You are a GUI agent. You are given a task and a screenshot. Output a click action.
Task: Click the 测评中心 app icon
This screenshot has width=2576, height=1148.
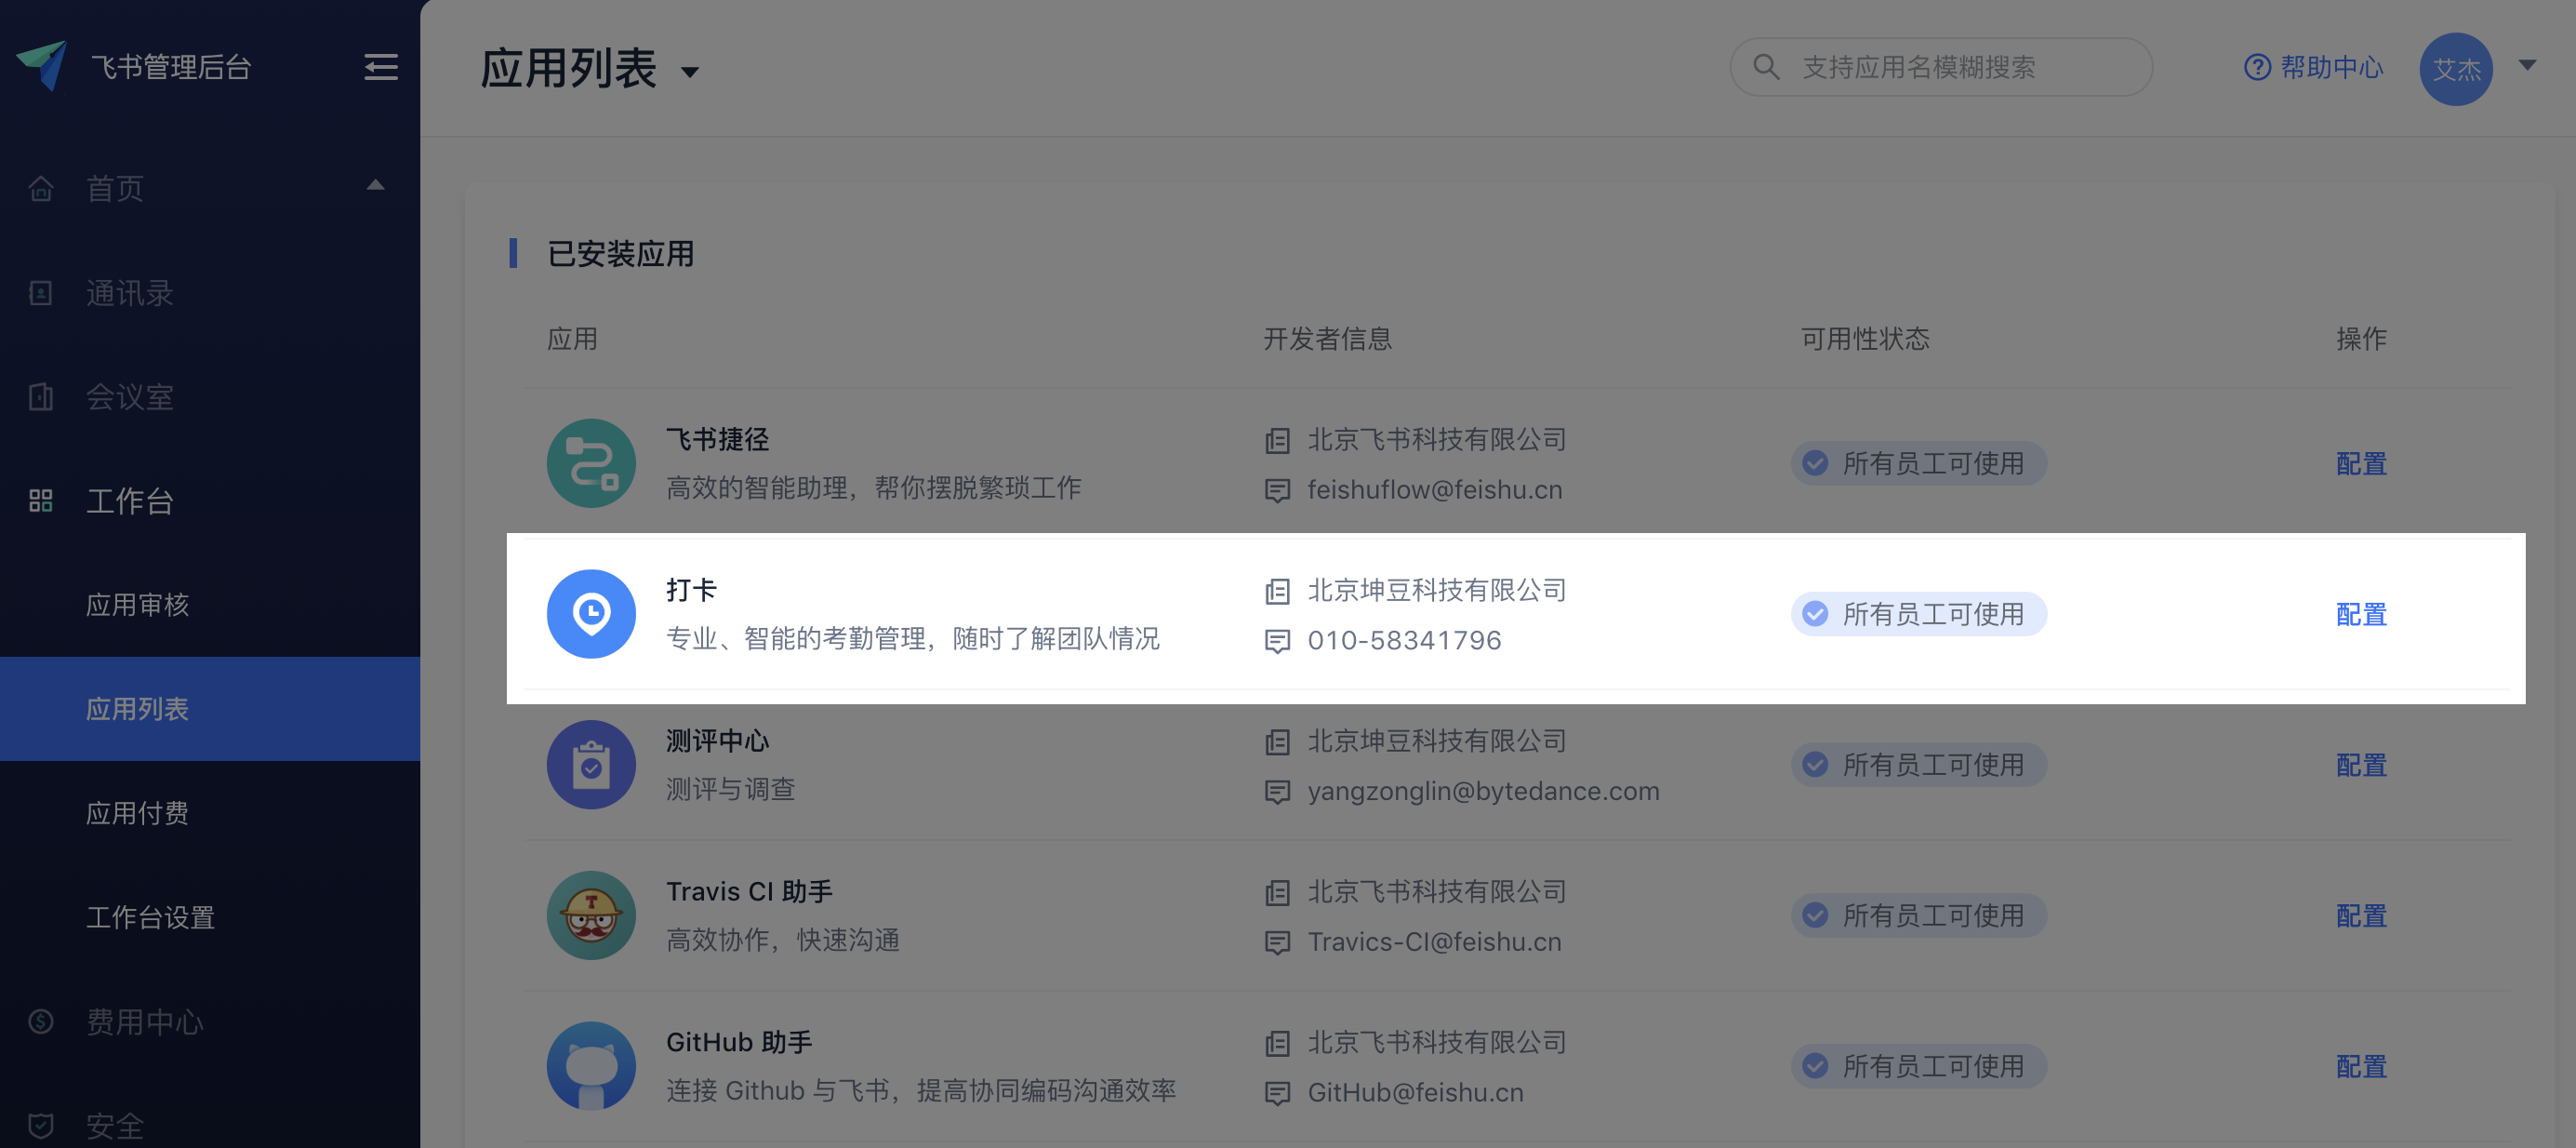[591, 765]
